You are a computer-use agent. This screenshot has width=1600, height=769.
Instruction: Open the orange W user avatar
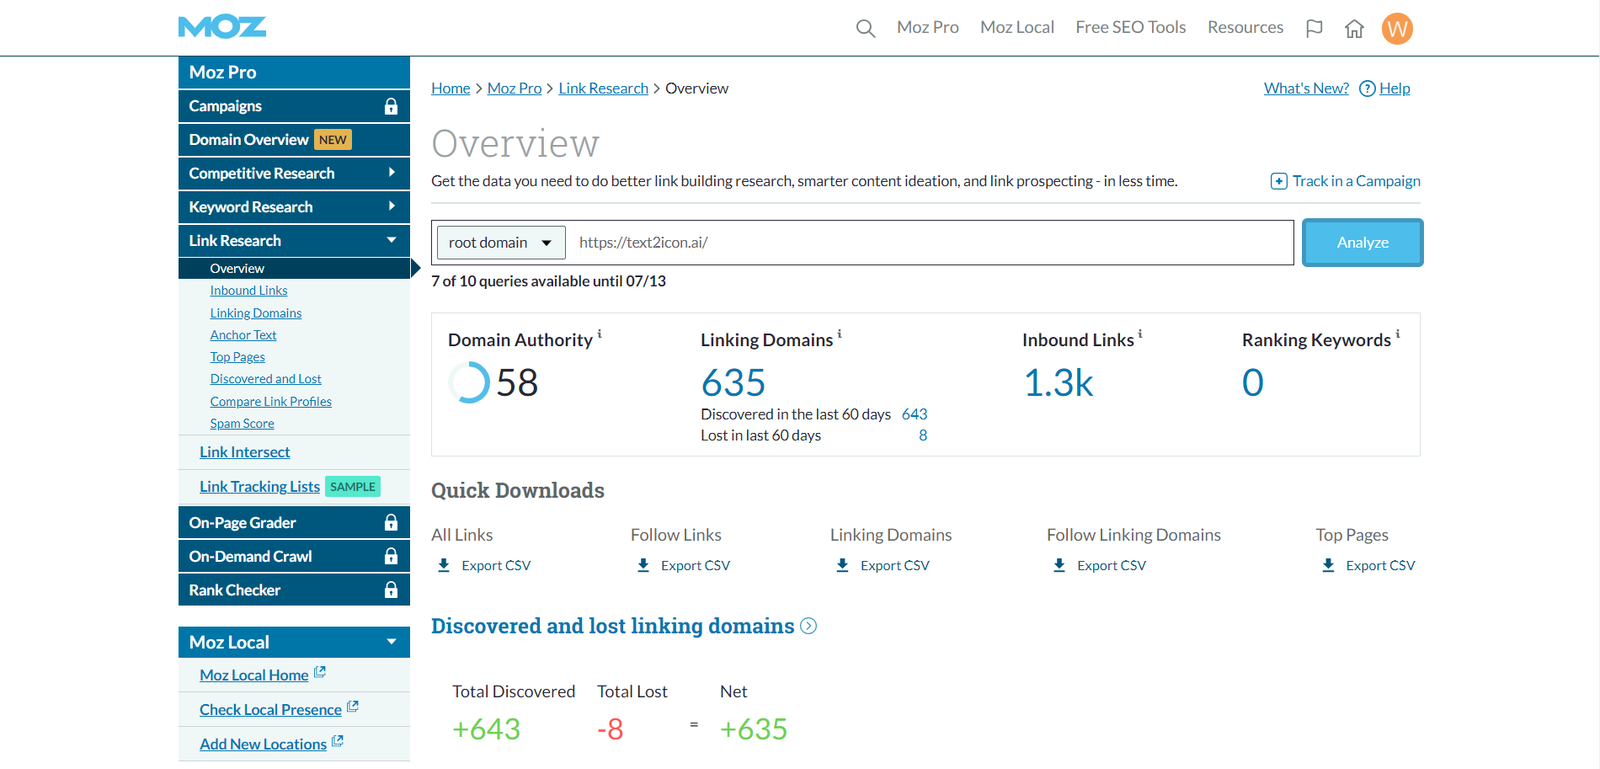[x=1397, y=29]
